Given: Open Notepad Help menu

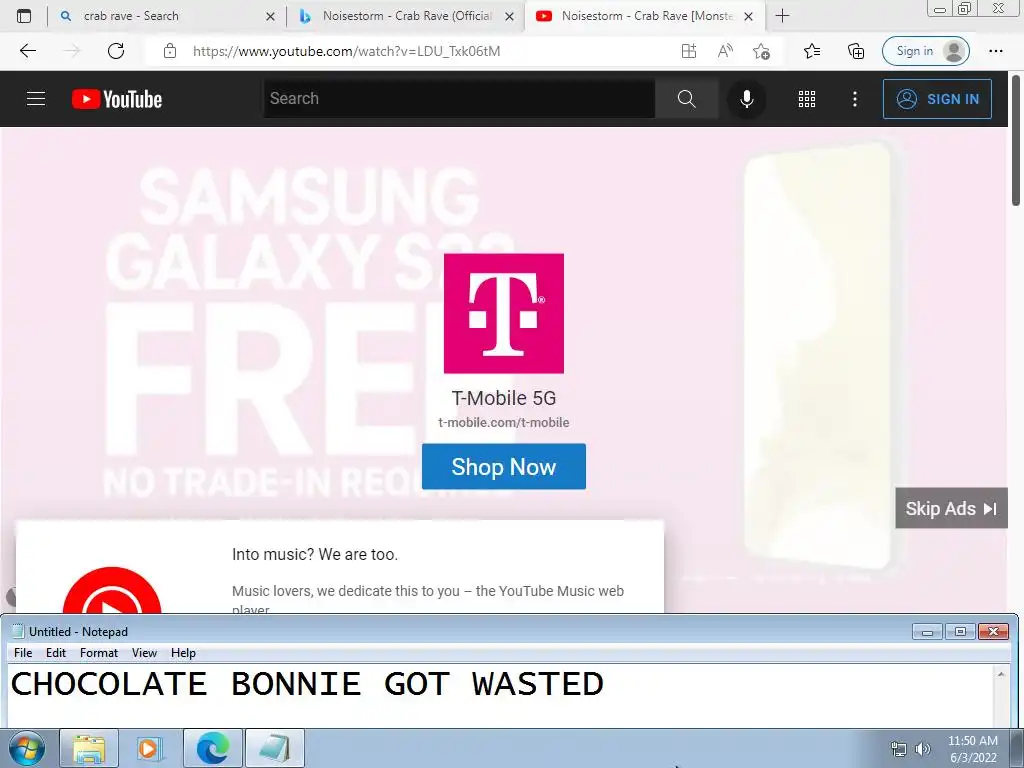Looking at the screenshot, I should (x=184, y=652).
